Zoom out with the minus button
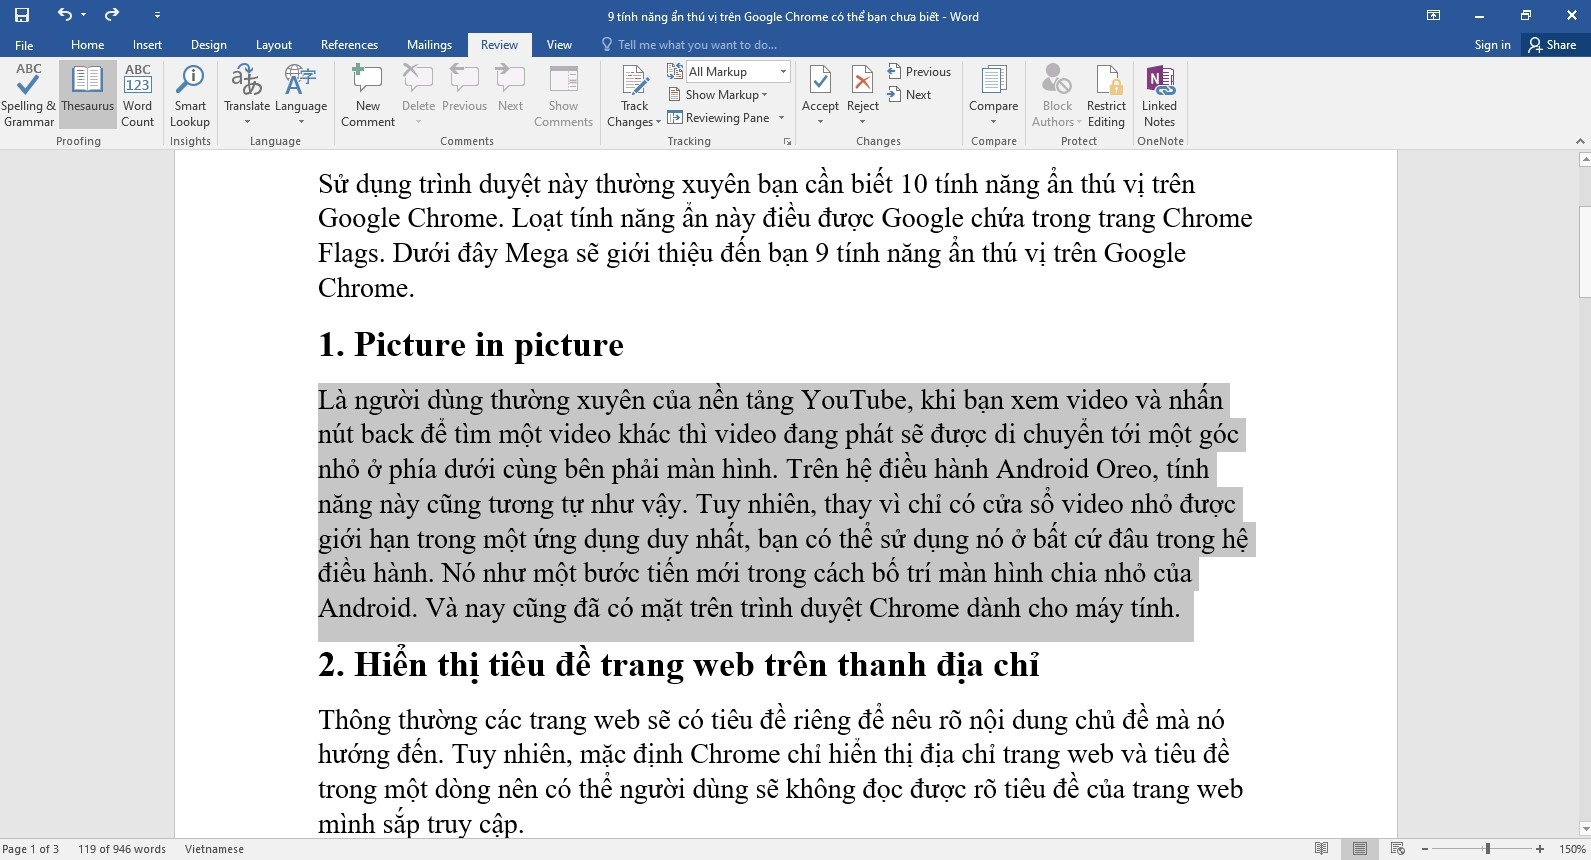The width and height of the screenshot is (1591, 860). [x=1425, y=849]
